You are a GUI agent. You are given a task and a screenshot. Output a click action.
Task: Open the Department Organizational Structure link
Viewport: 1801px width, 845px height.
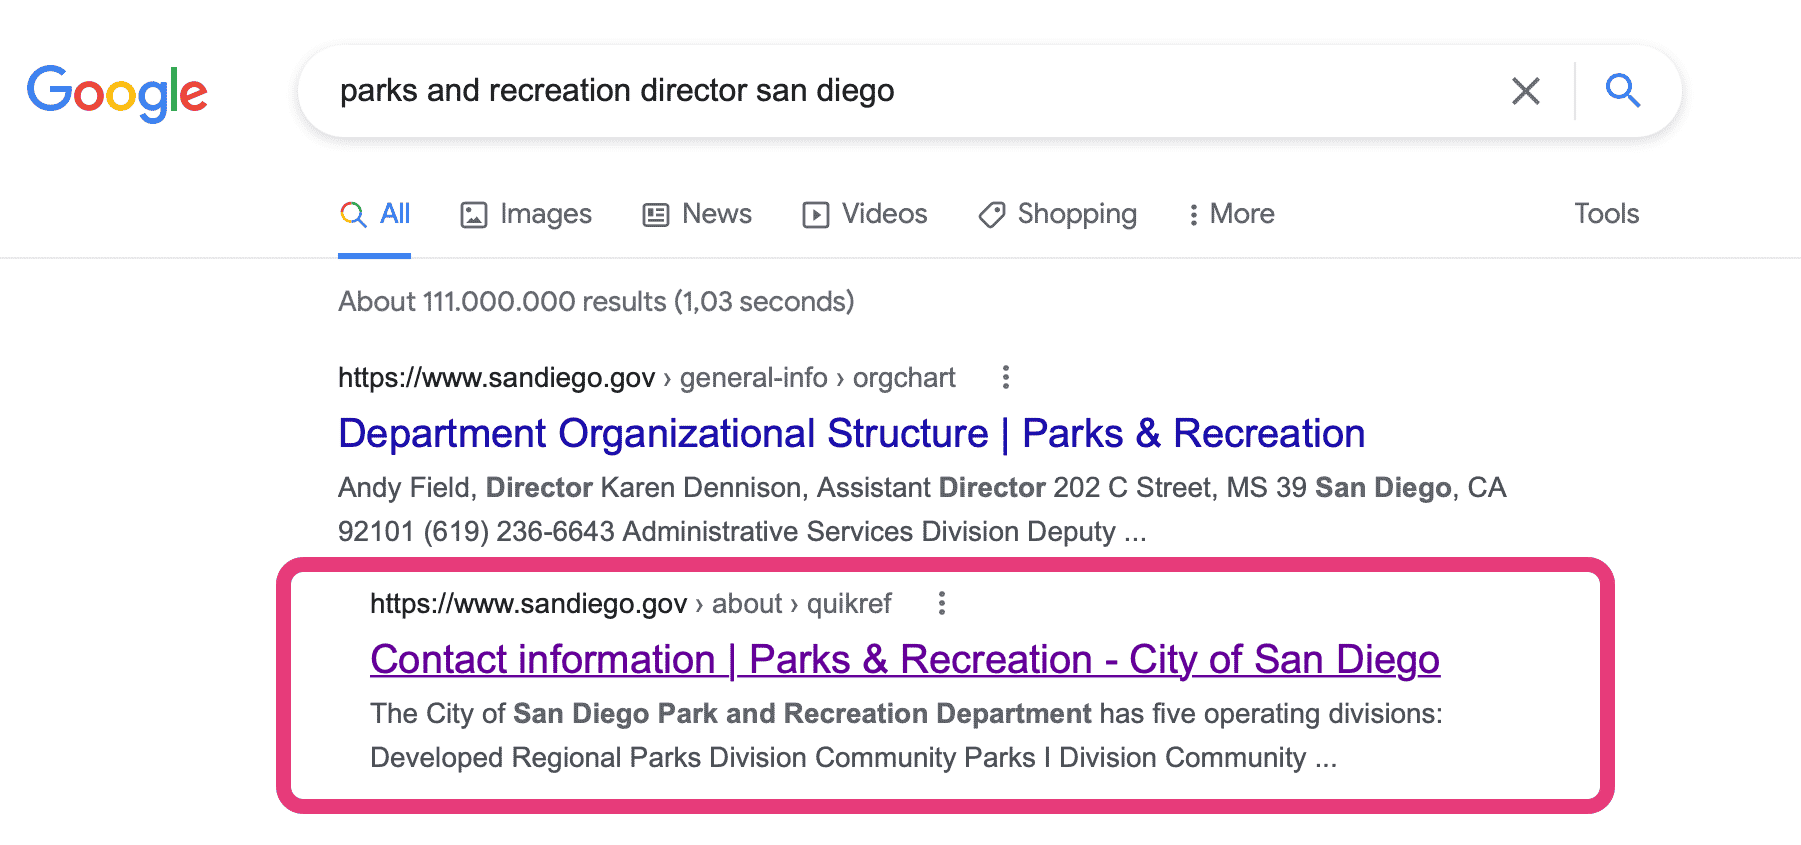click(x=852, y=433)
